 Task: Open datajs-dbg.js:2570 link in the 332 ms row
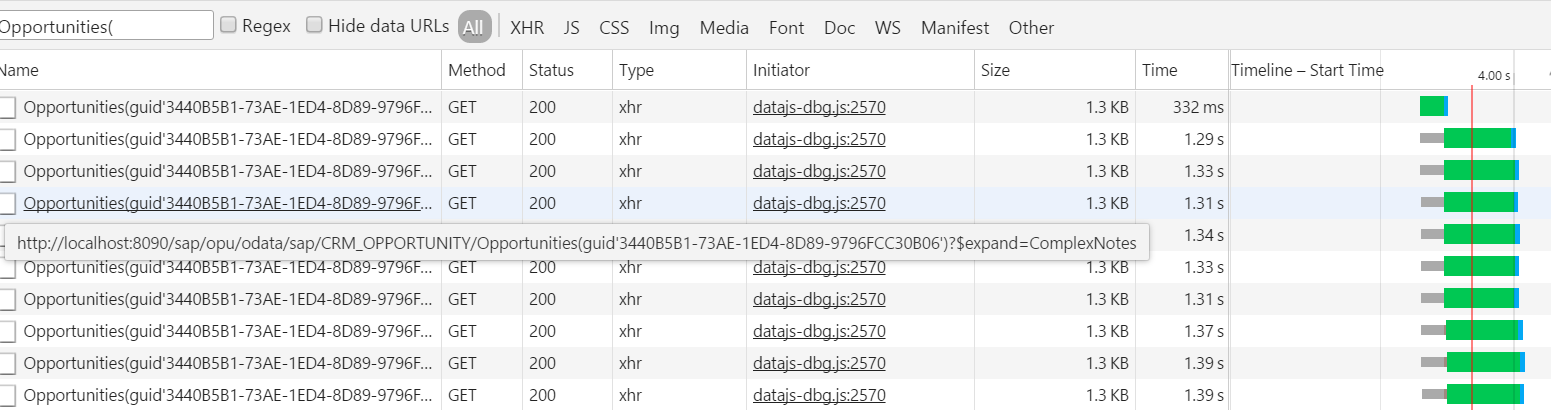pos(819,107)
